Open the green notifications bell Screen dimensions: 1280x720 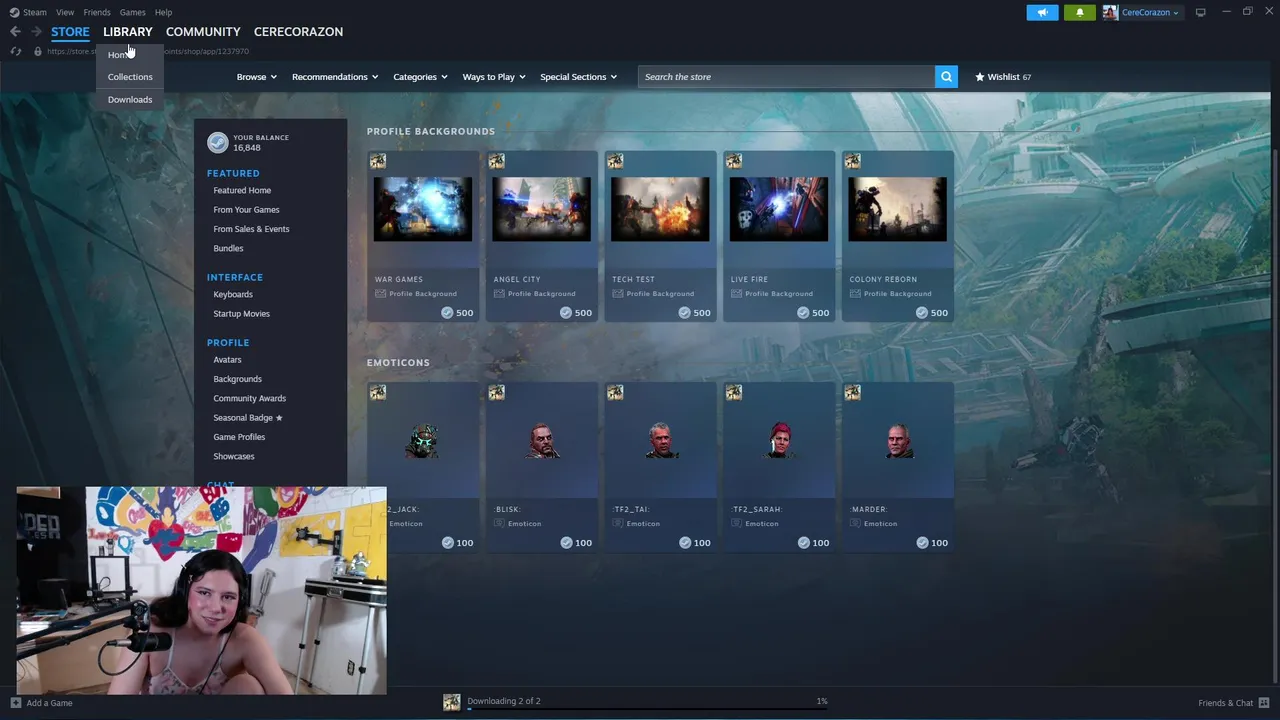point(1079,12)
